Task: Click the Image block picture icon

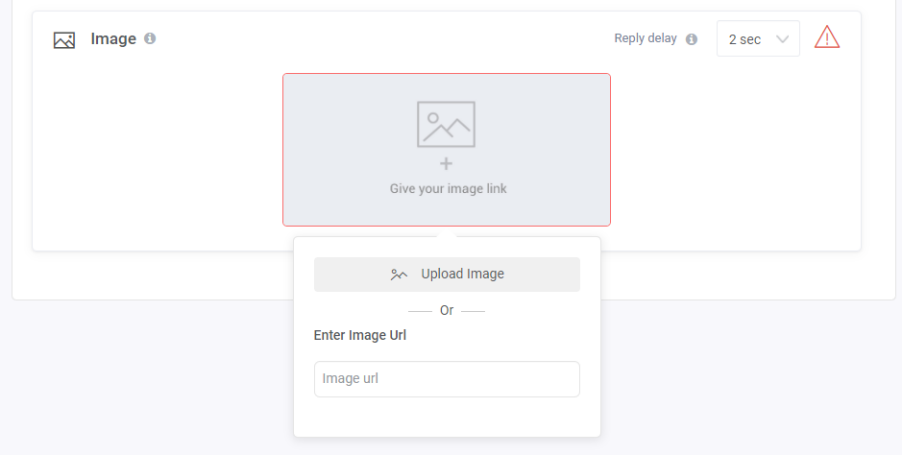Action: click(x=64, y=40)
